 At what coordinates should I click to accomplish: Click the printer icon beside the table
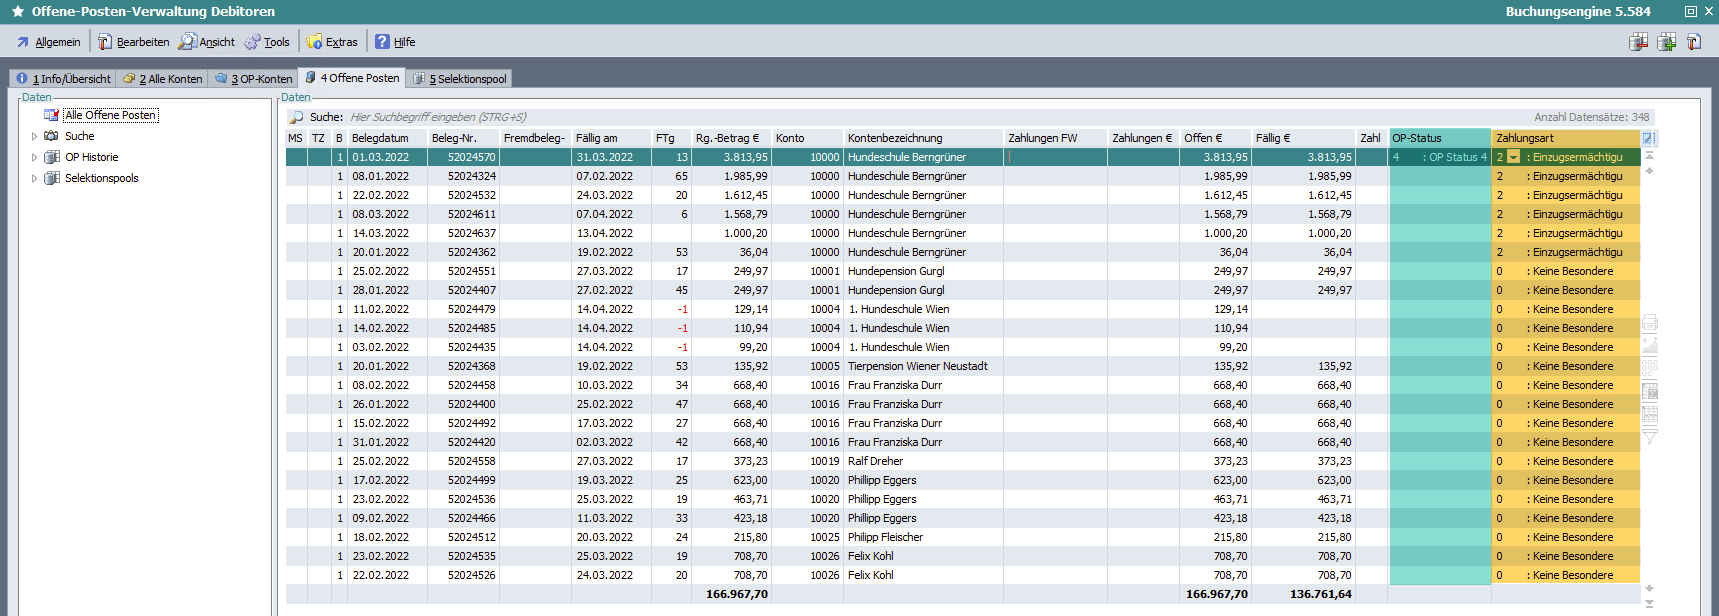coord(1650,323)
